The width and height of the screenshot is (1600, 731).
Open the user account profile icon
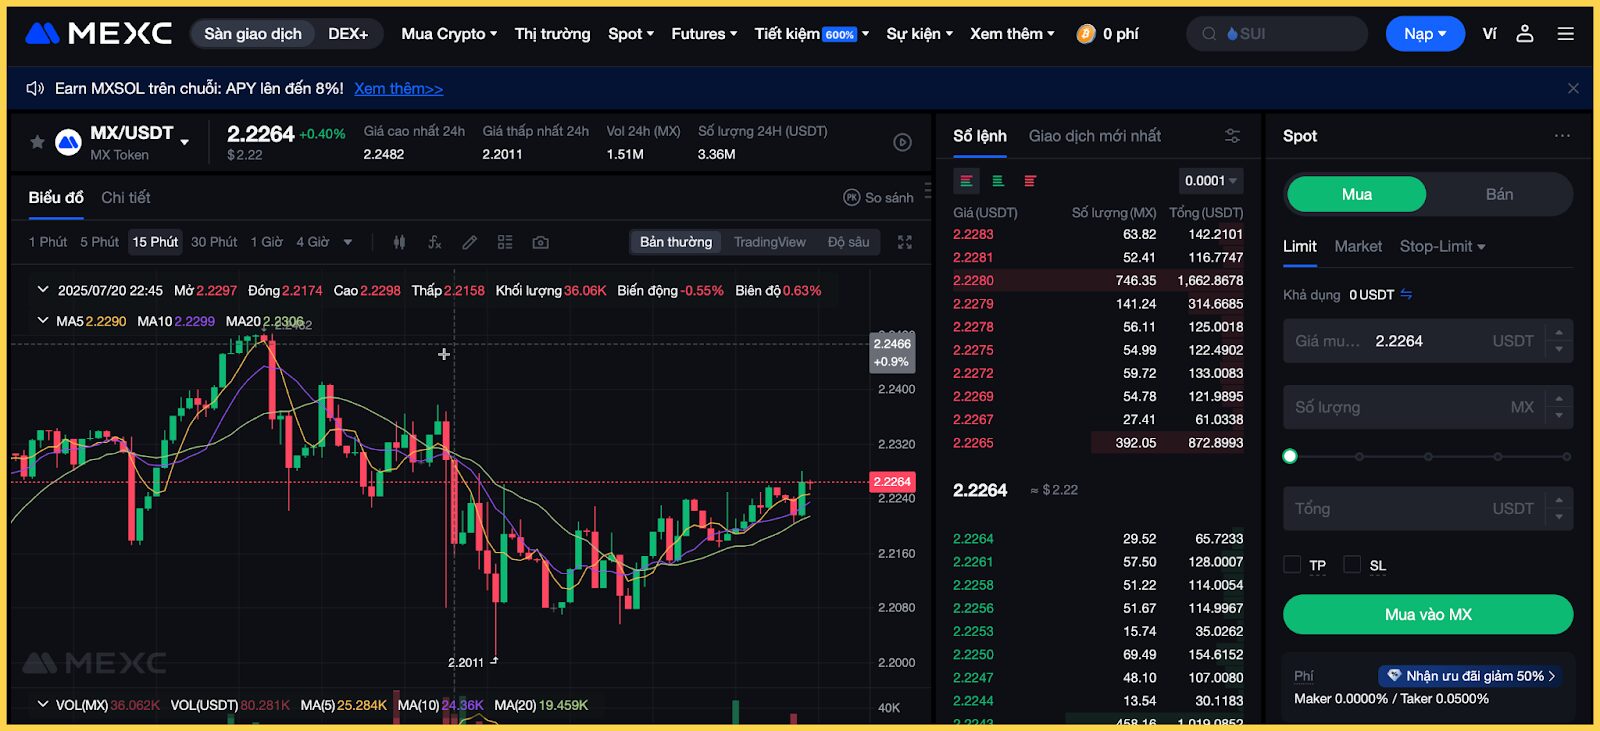1525,34
